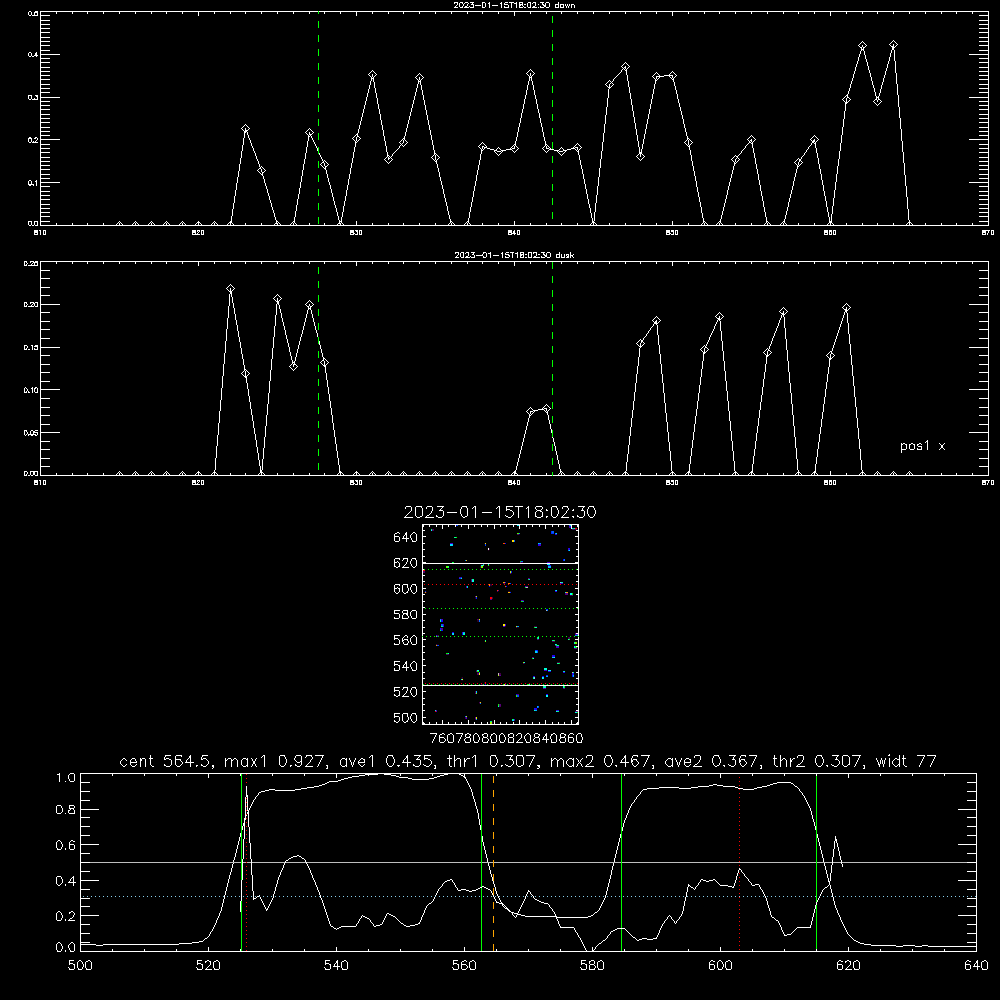The height and width of the screenshot is (1000, 1000).
Task: Click the x-axis label 500 of bottom plot
Action: (80, 966)
